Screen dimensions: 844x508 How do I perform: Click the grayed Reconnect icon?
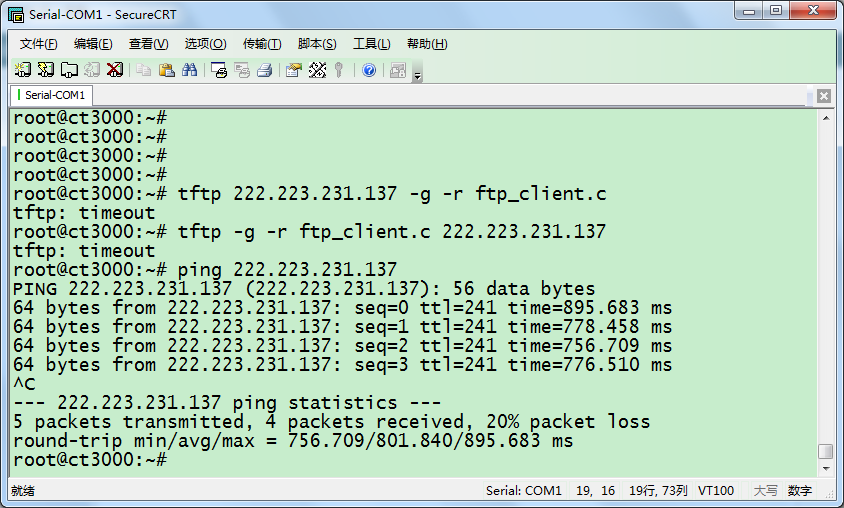pos(92,70)
